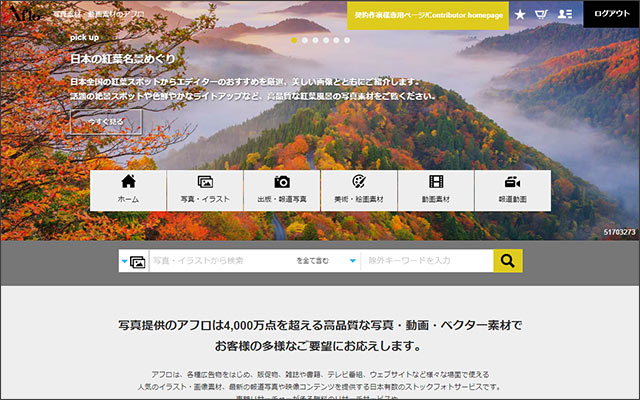Click the favorites star icon
The width and height of the screenshot is (640, 400).
pyautogui.click(x=519, y=14)
